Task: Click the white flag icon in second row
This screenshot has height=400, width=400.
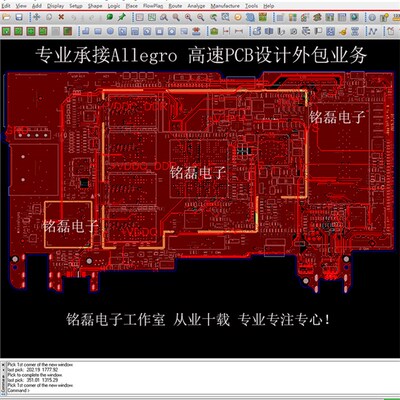Action: tap(318, 31)
